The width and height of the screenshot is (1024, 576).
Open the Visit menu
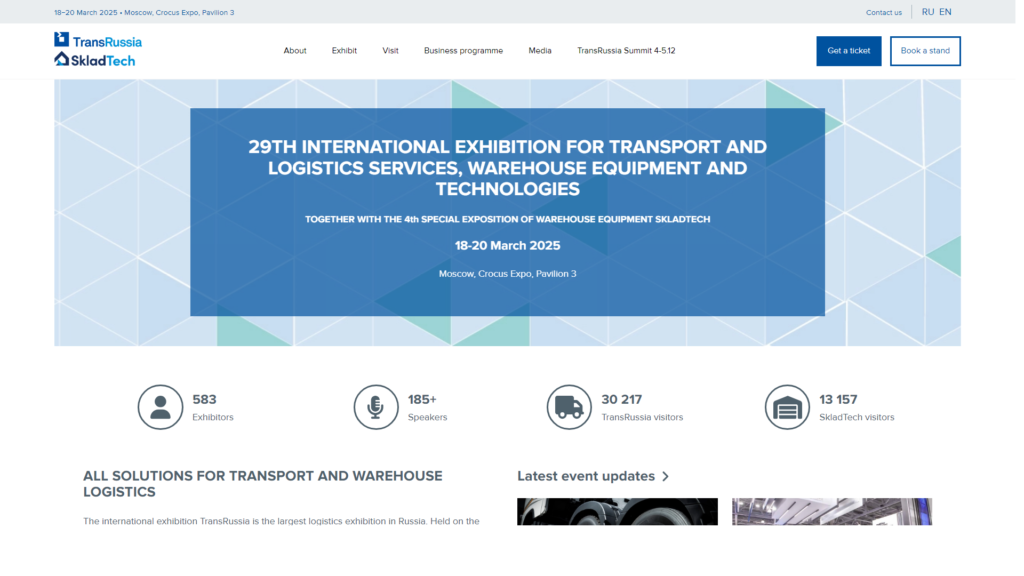coord(391,51)
